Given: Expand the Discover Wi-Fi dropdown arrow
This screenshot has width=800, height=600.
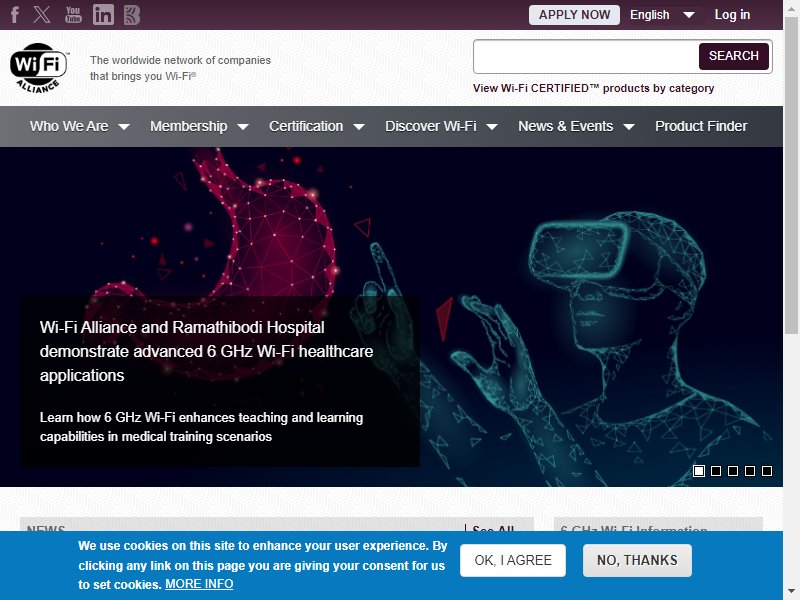Looking at the screenshot, I should click(x=492, y=127).
